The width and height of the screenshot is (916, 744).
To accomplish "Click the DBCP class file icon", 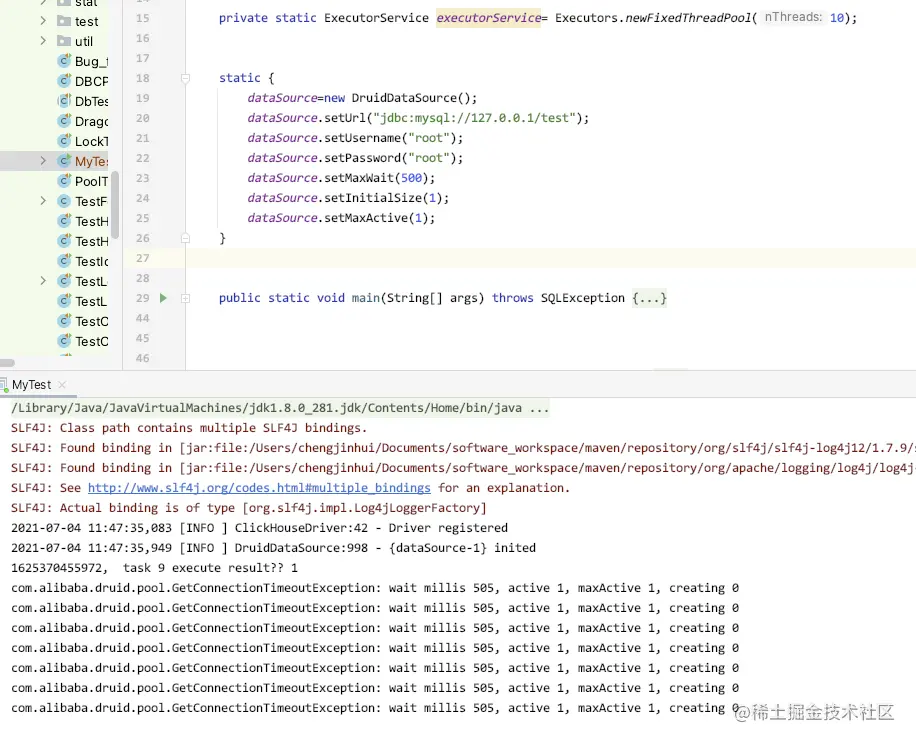I will pos(64,81).
